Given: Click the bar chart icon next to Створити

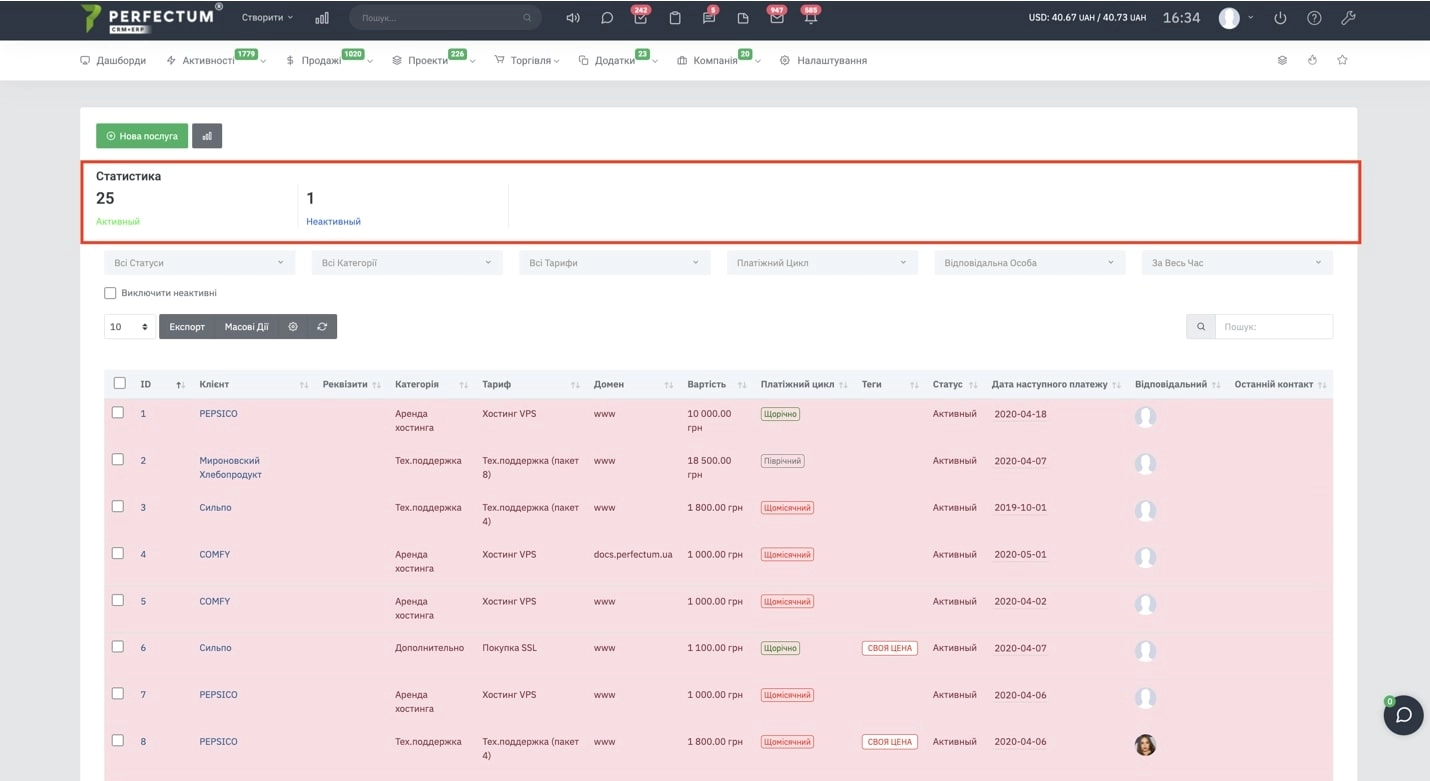Looking at the screenshot, I should pyautogui.click(x=322, y=18).
